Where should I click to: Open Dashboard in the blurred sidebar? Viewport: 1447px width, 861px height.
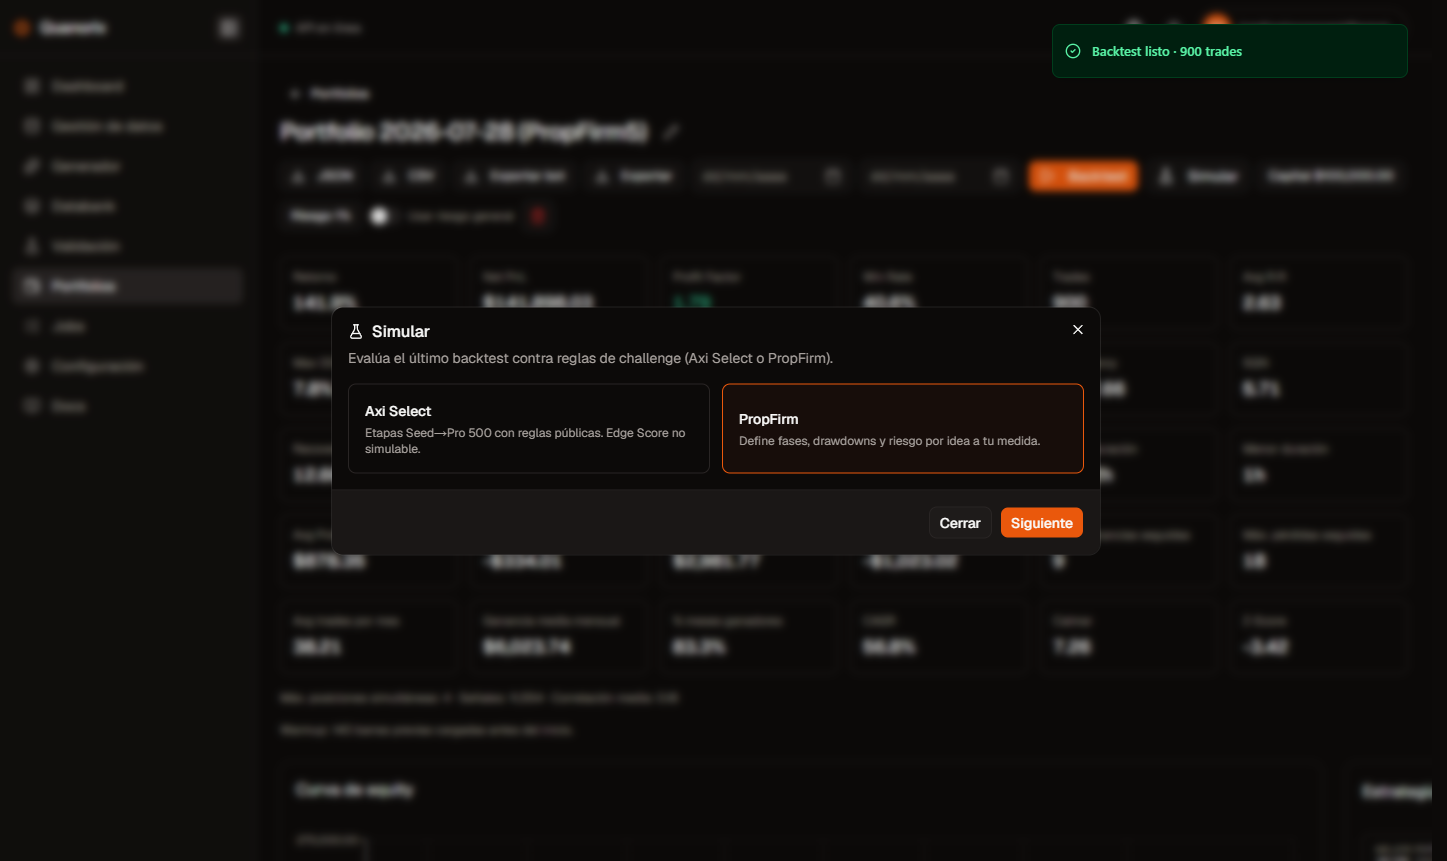(128, 87)
